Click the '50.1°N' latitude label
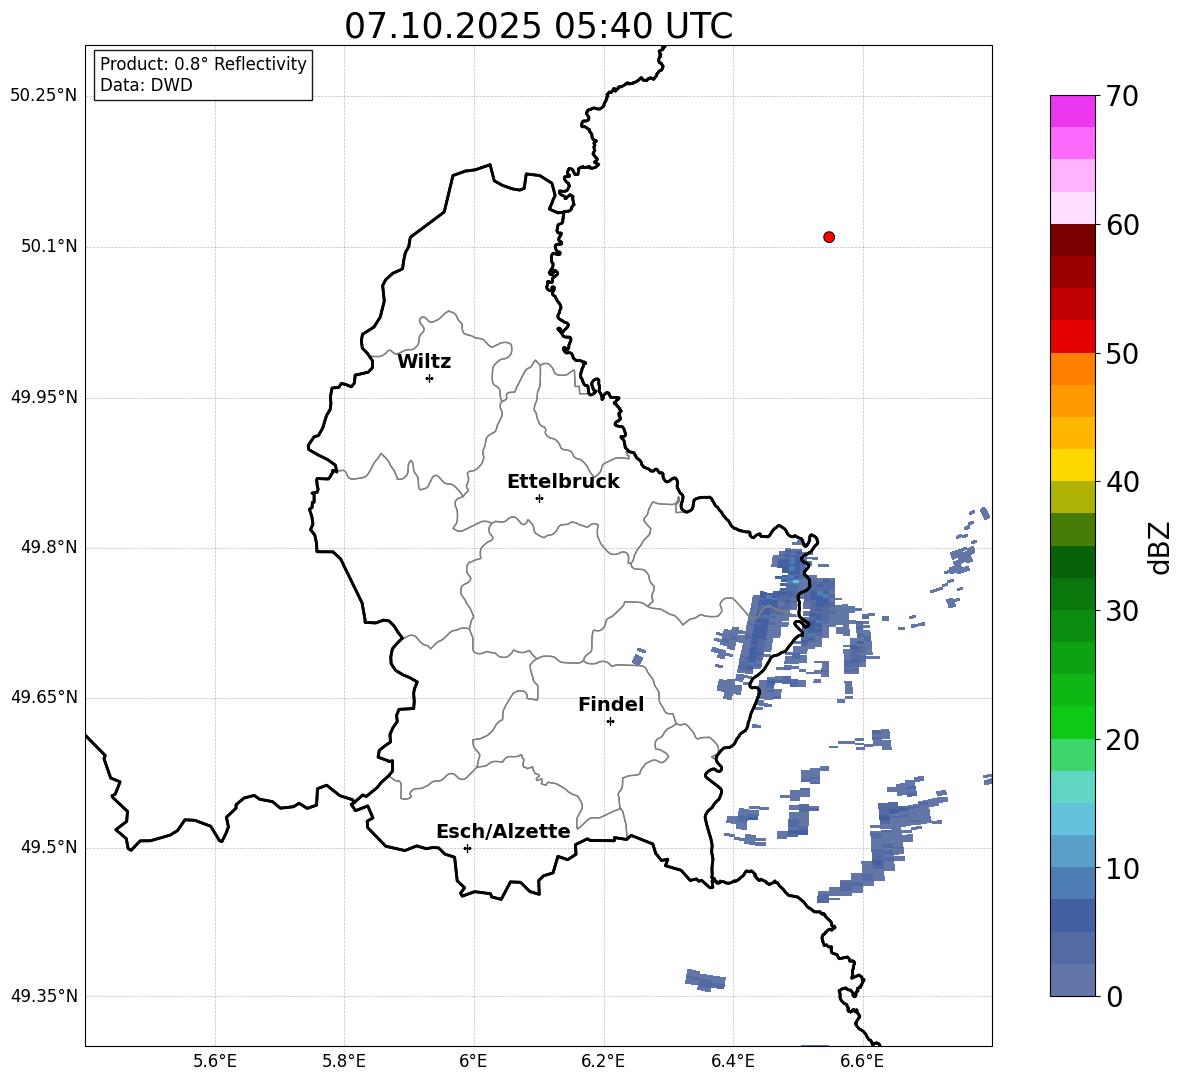1184x1081 pixels. (x=49, y=246)
